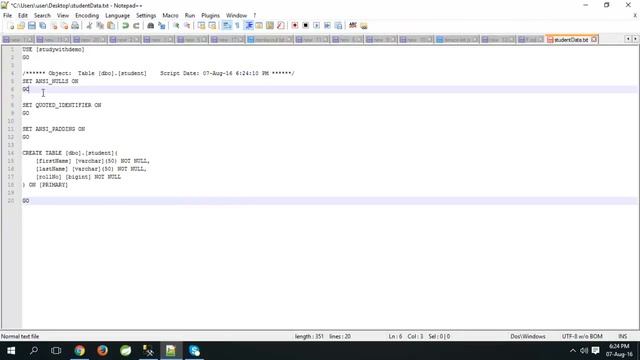Open the Search menu
The image size is (640, 360).
point(42,16)
